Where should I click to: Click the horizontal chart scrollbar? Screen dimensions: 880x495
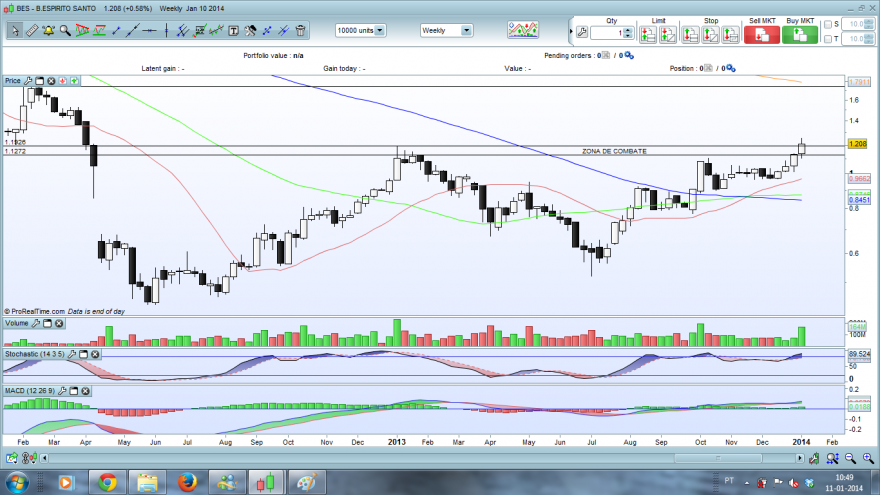[421, 459]
